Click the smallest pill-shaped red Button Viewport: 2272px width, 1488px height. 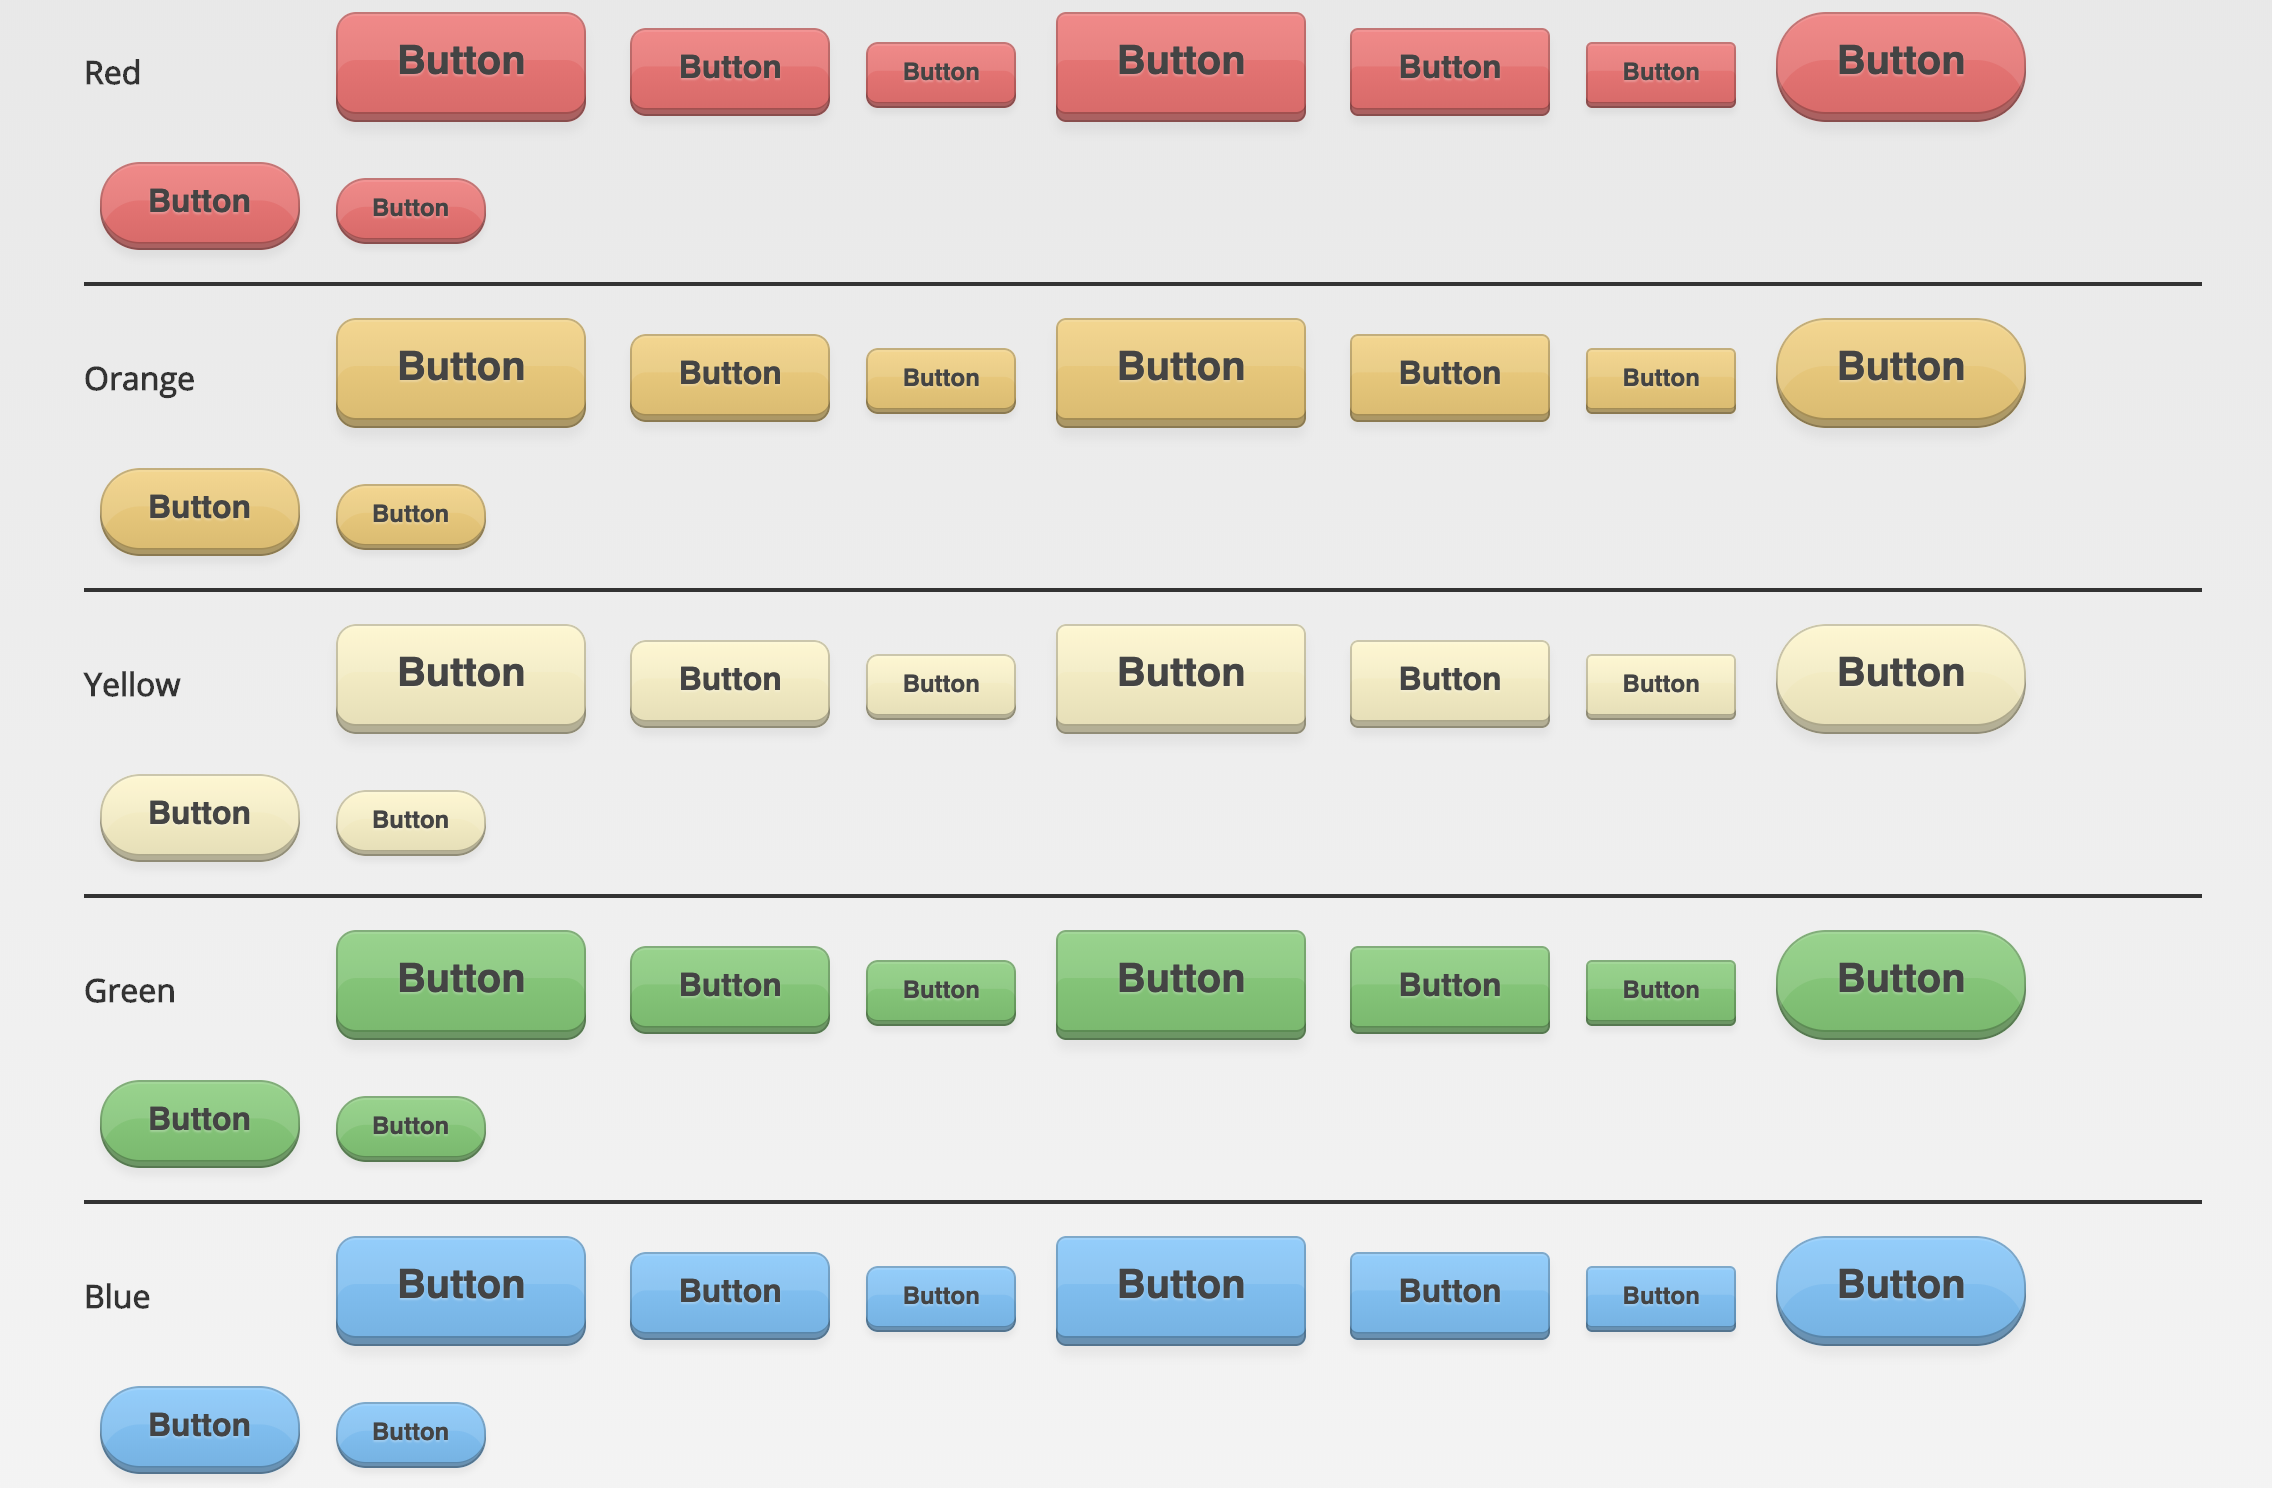pyautogui.click(x=411, y=210)
